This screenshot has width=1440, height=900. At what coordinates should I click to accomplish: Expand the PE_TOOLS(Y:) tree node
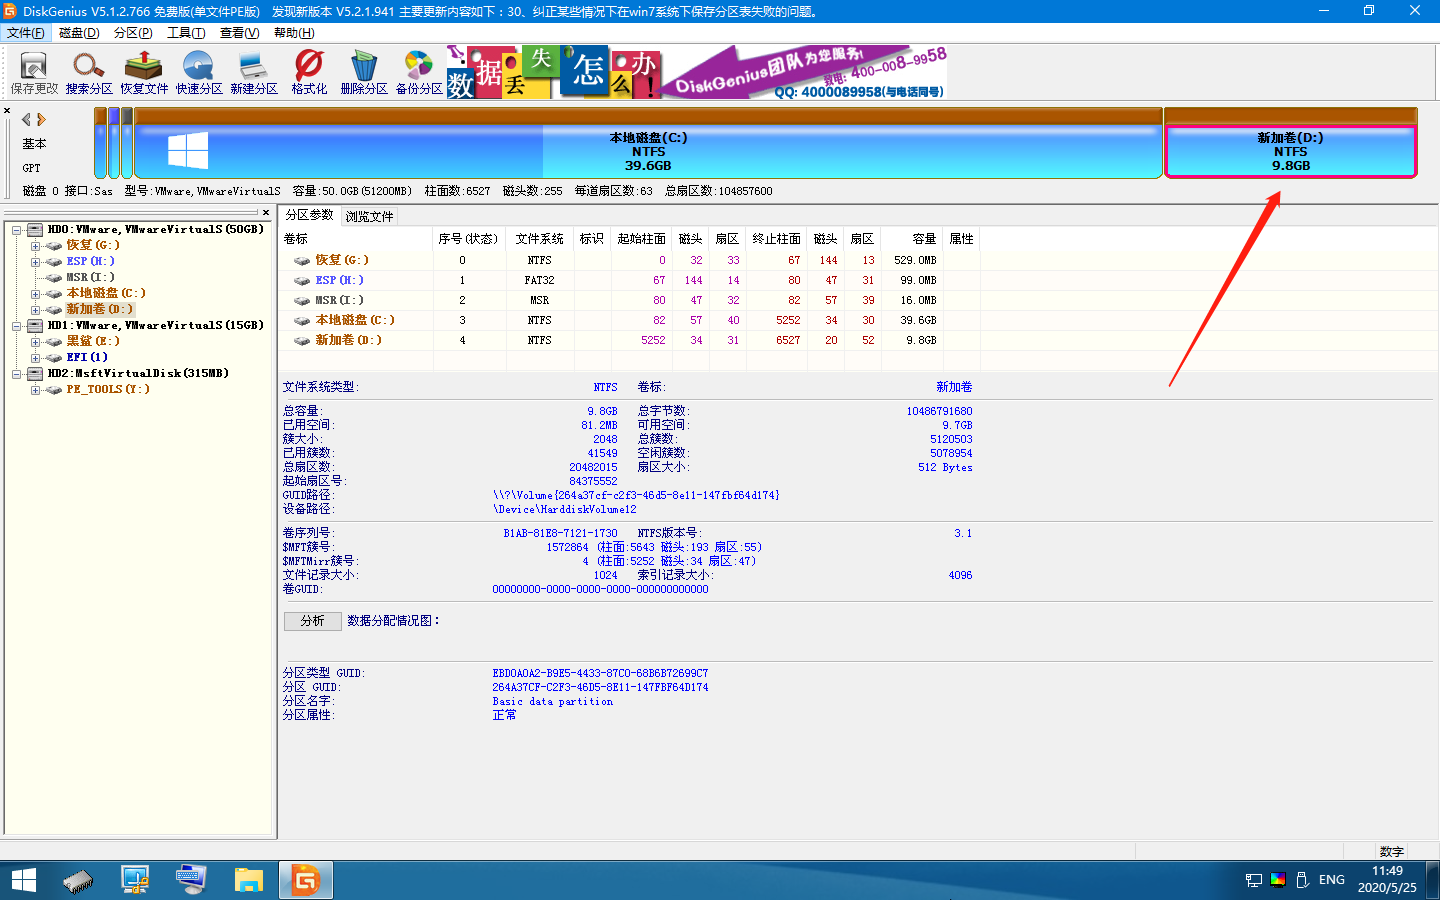coord(35,390)
